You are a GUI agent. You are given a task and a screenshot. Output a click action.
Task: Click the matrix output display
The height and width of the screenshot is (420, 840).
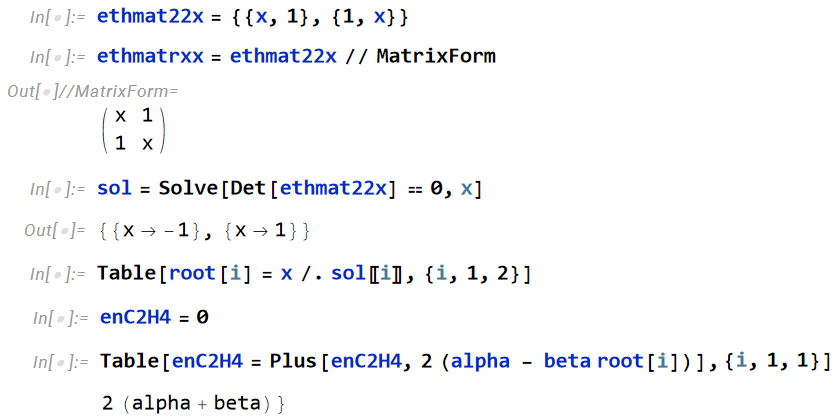pyautogui.click(x=134, y=129)
